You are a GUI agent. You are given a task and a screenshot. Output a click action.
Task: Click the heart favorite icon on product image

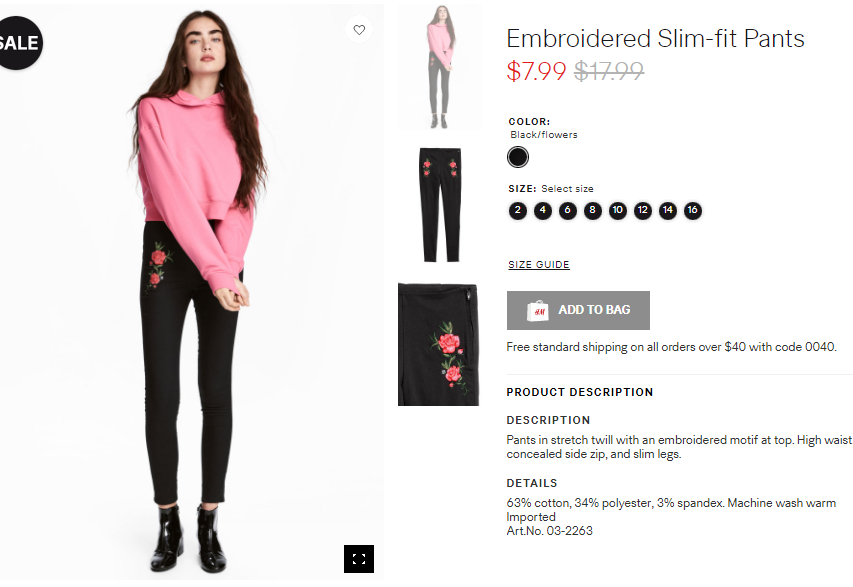point(359,30)
